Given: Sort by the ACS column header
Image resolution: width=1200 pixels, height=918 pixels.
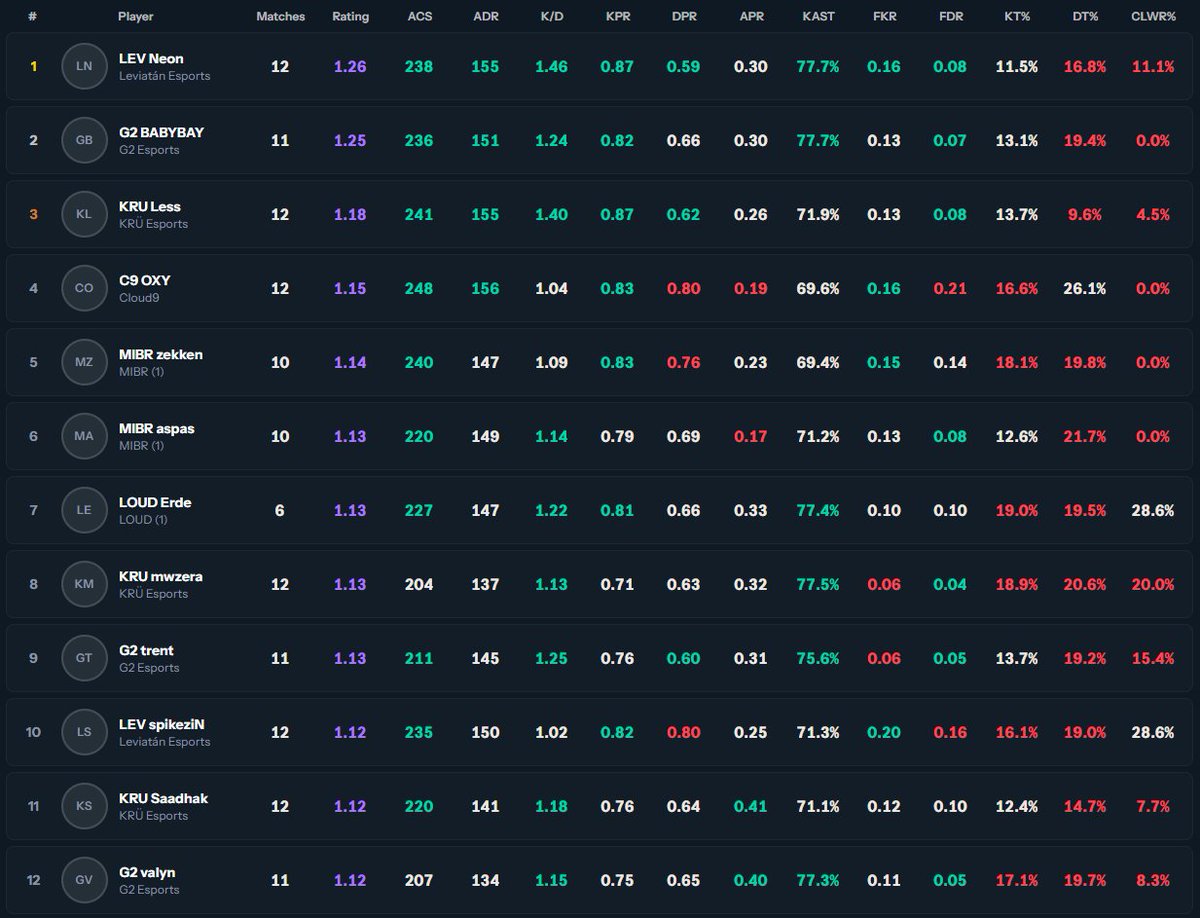Looking at the screenshot, I should click(x=420, y=17).
